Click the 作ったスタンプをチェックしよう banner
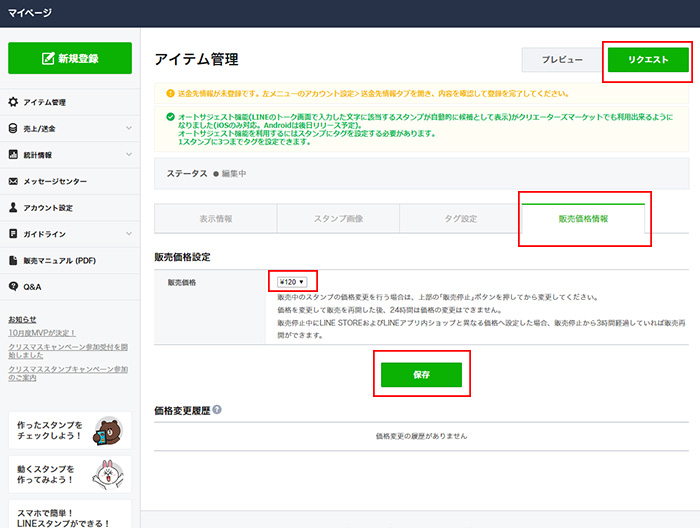The image size is (700, 528). tap(70, 432)
